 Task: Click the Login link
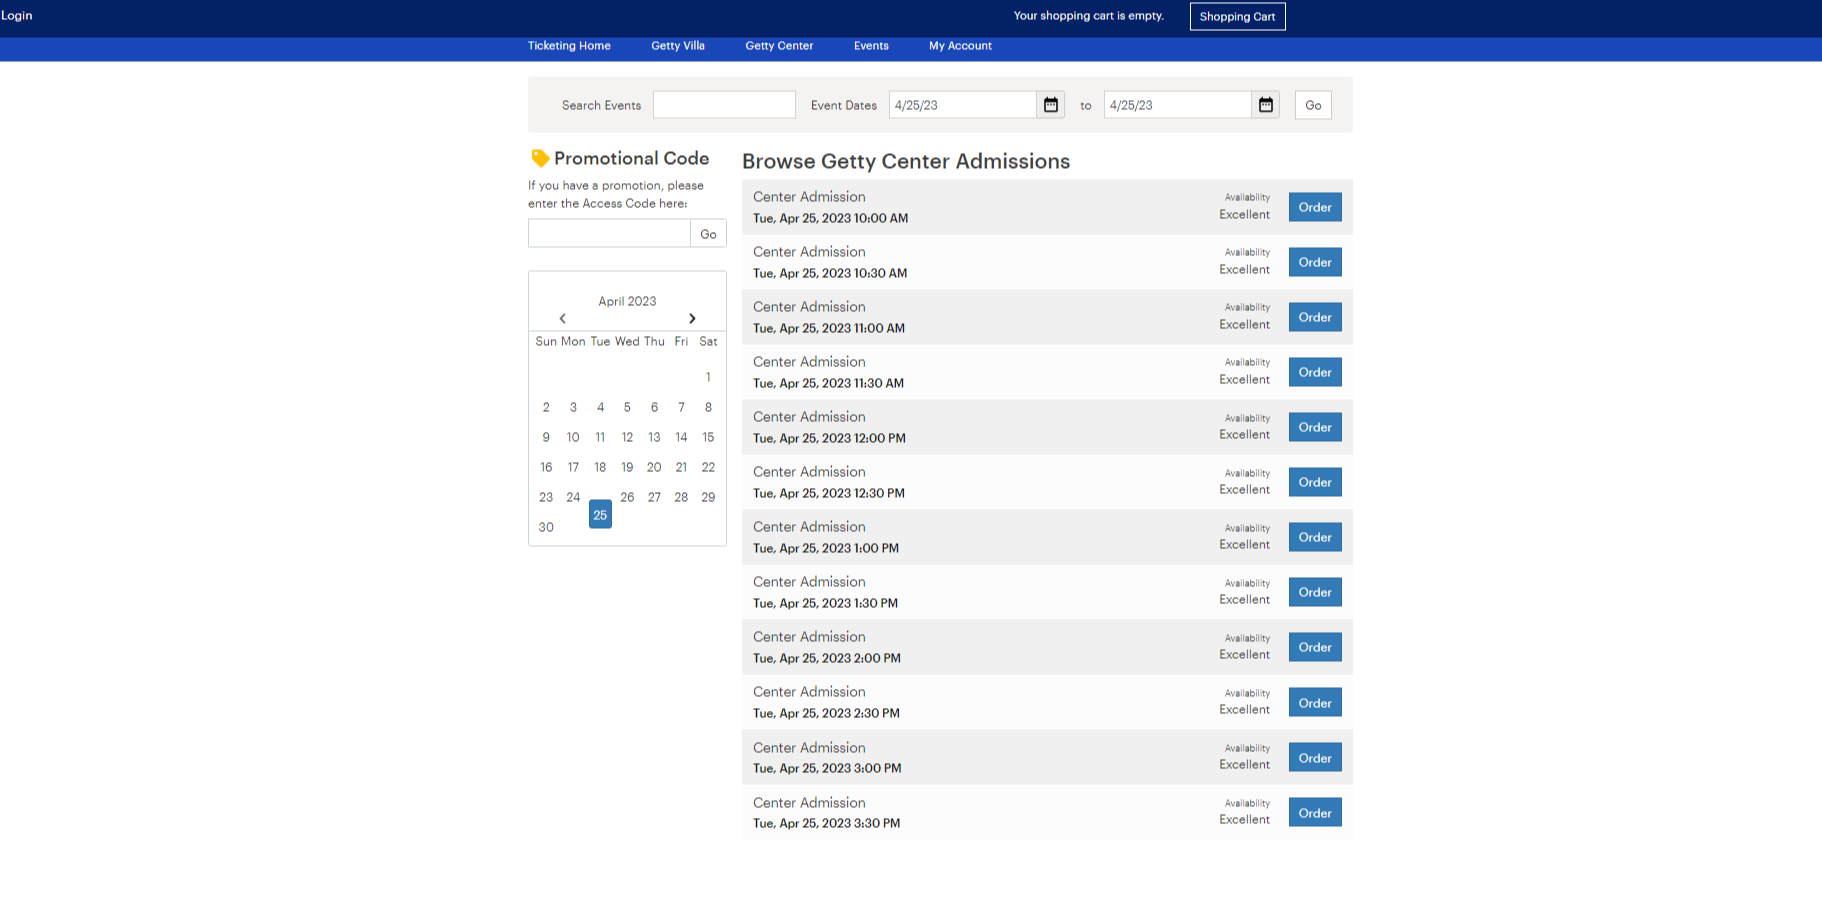coord(17,16)
